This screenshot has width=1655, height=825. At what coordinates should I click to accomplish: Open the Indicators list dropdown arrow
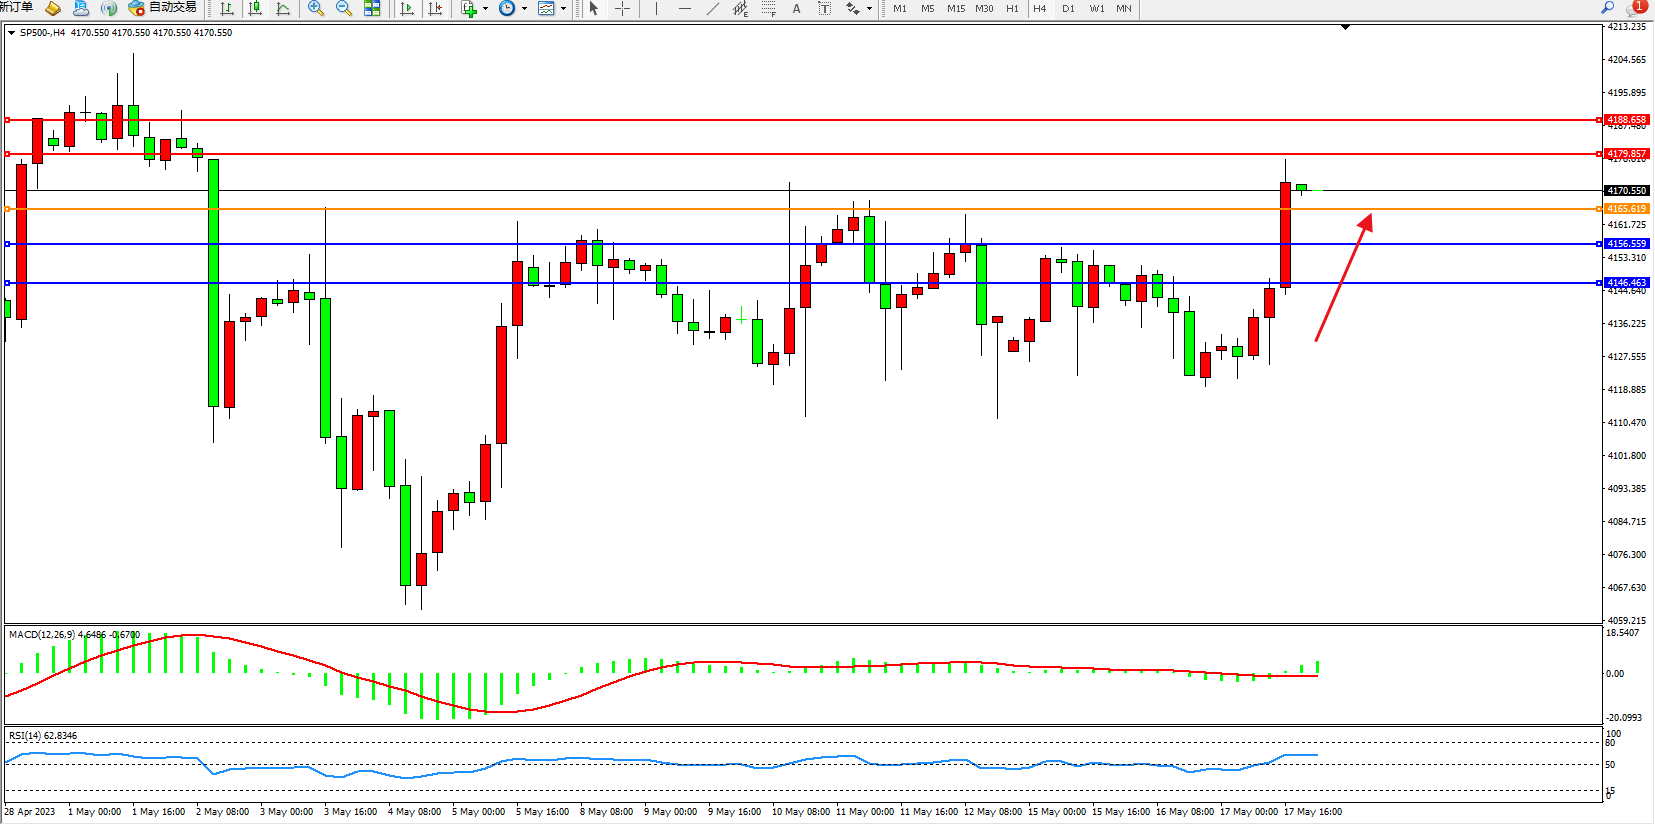486,9
